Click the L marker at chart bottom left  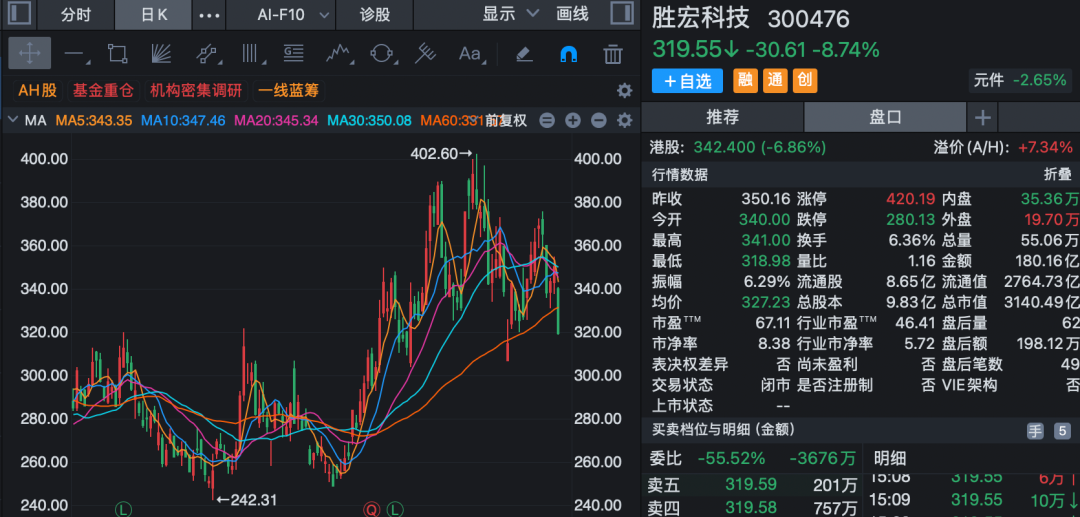(x=122, y=509)
